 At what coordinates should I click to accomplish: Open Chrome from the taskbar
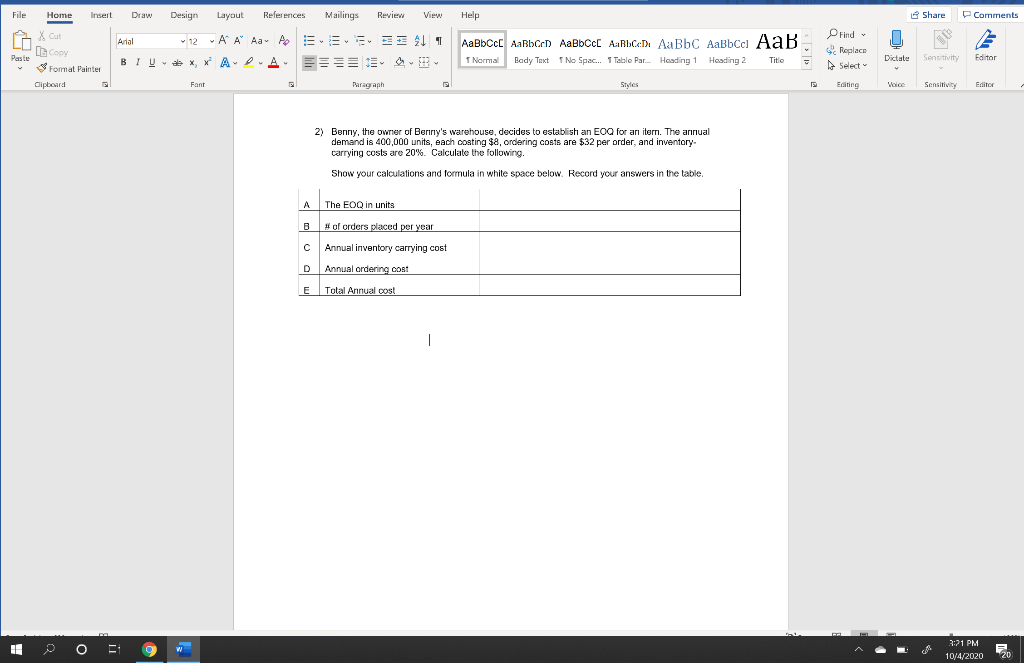click(x=149, y=649)
